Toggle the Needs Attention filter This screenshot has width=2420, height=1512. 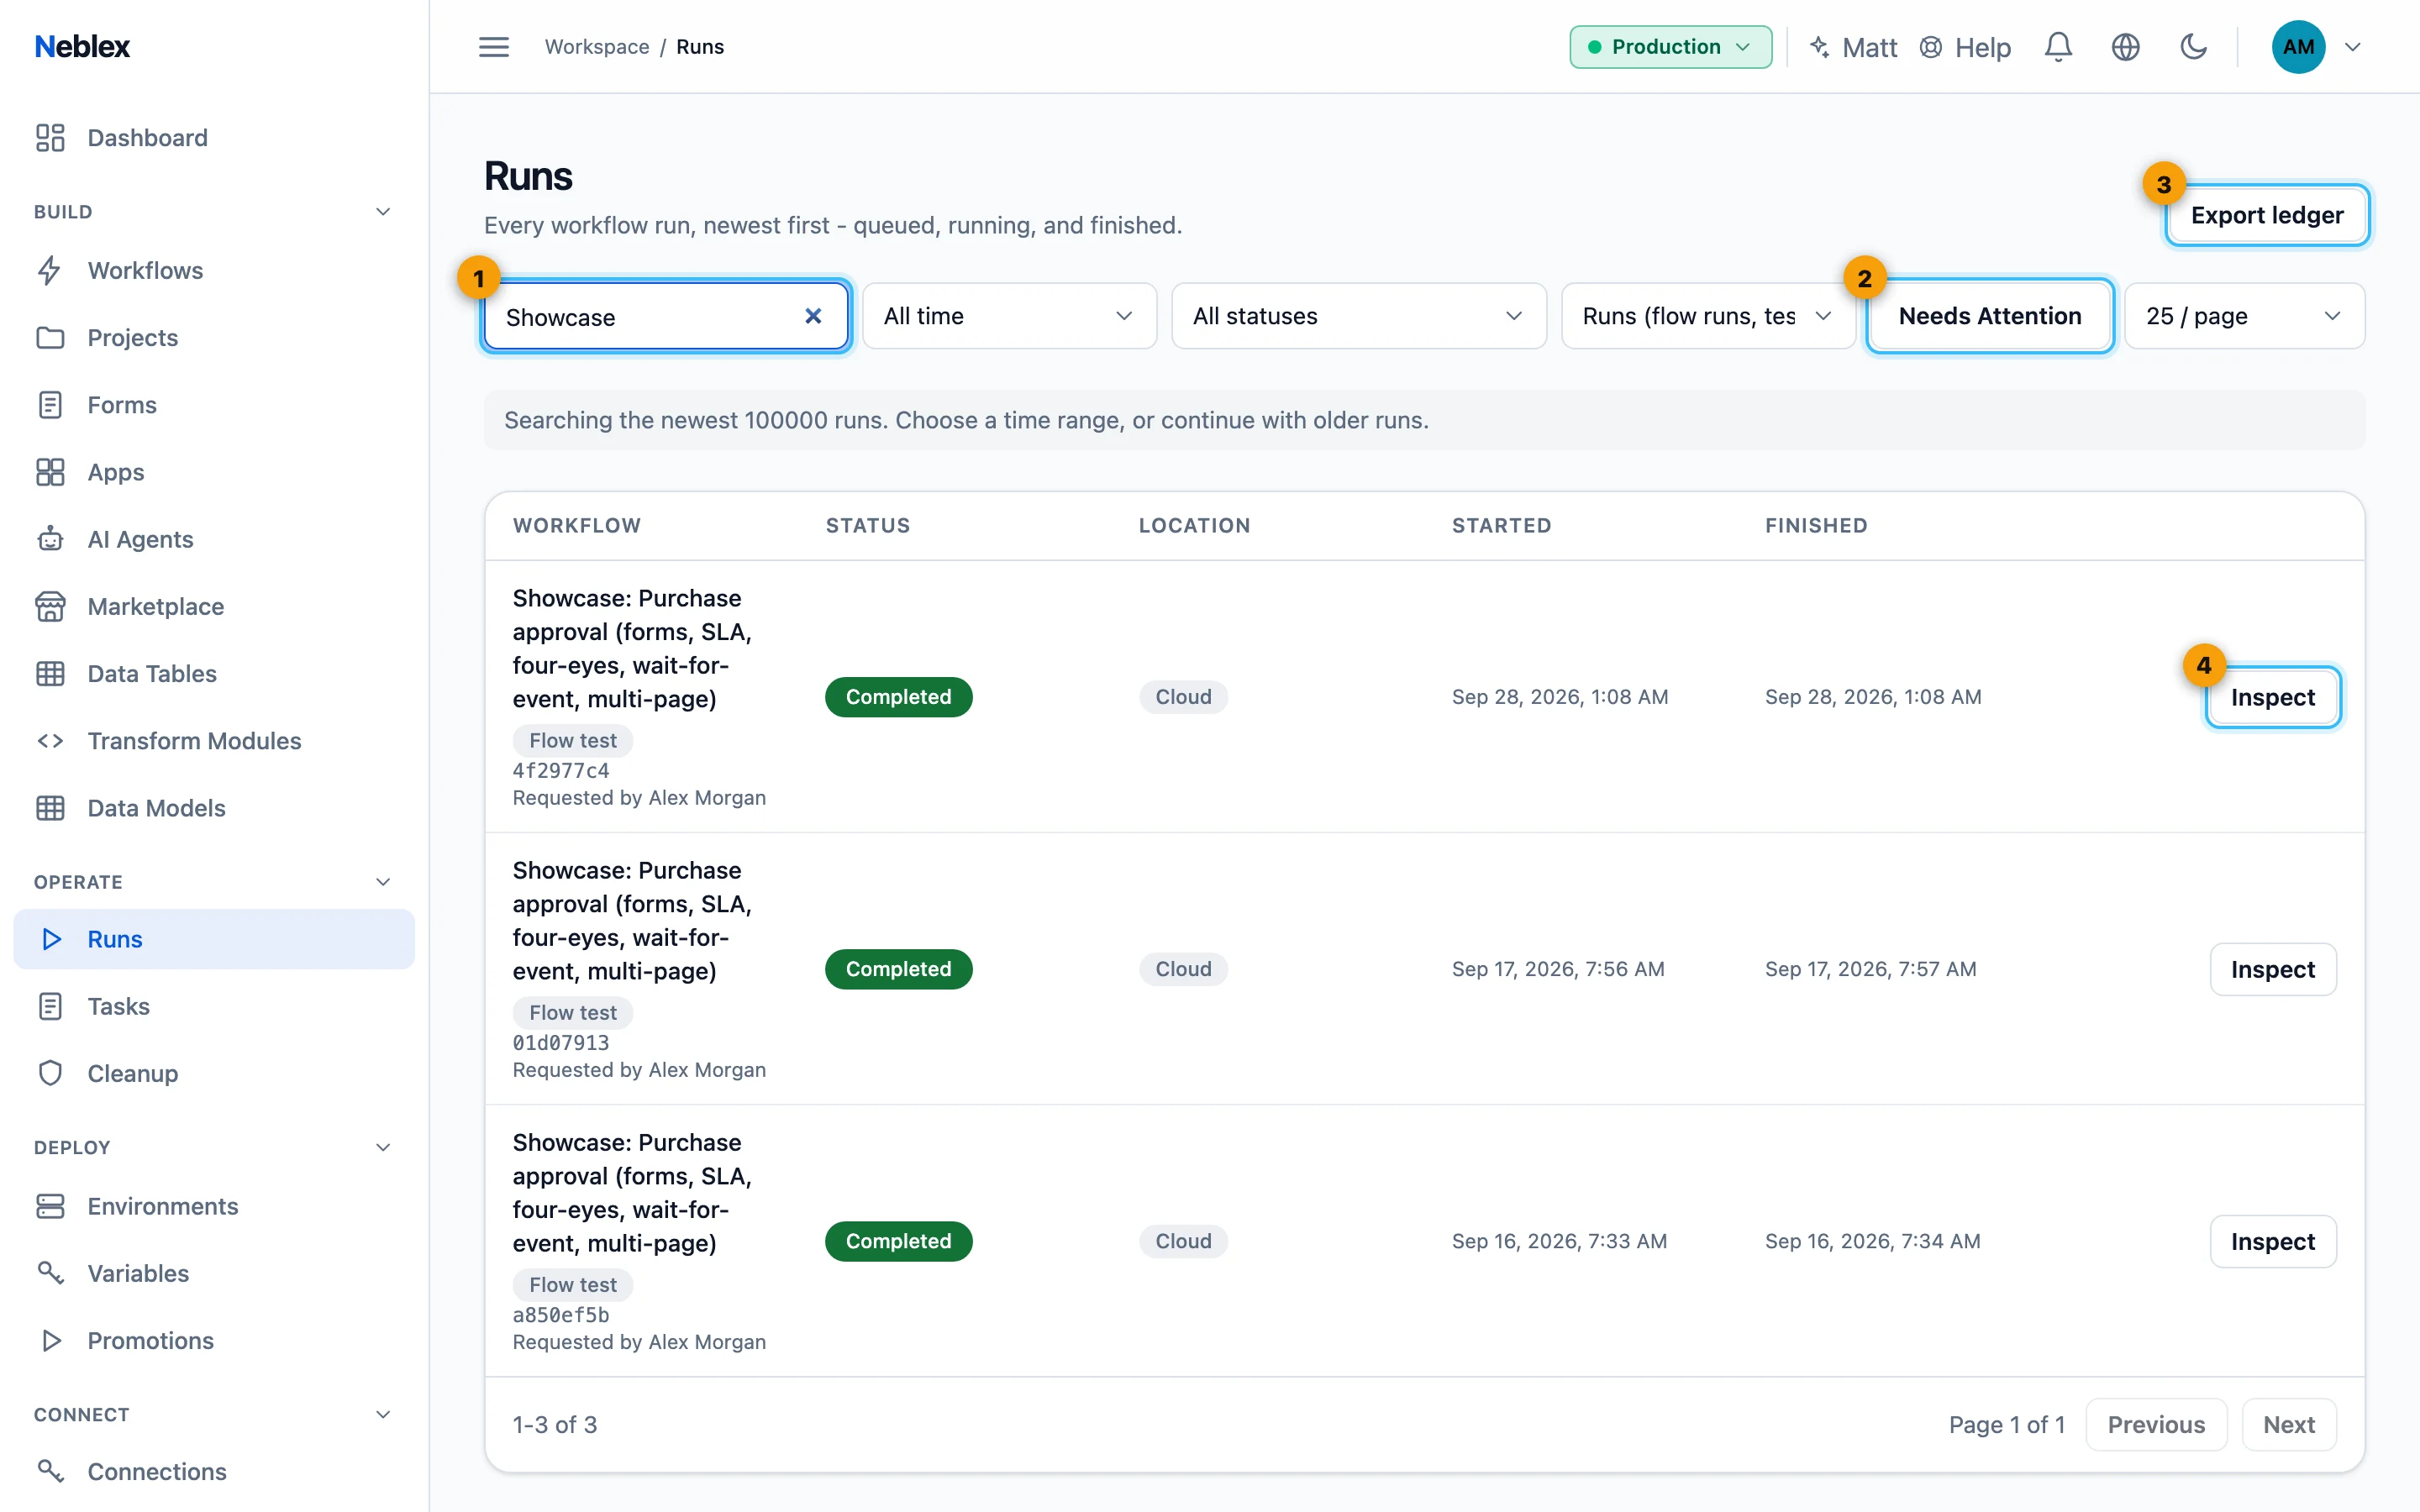pos(1989,316)
